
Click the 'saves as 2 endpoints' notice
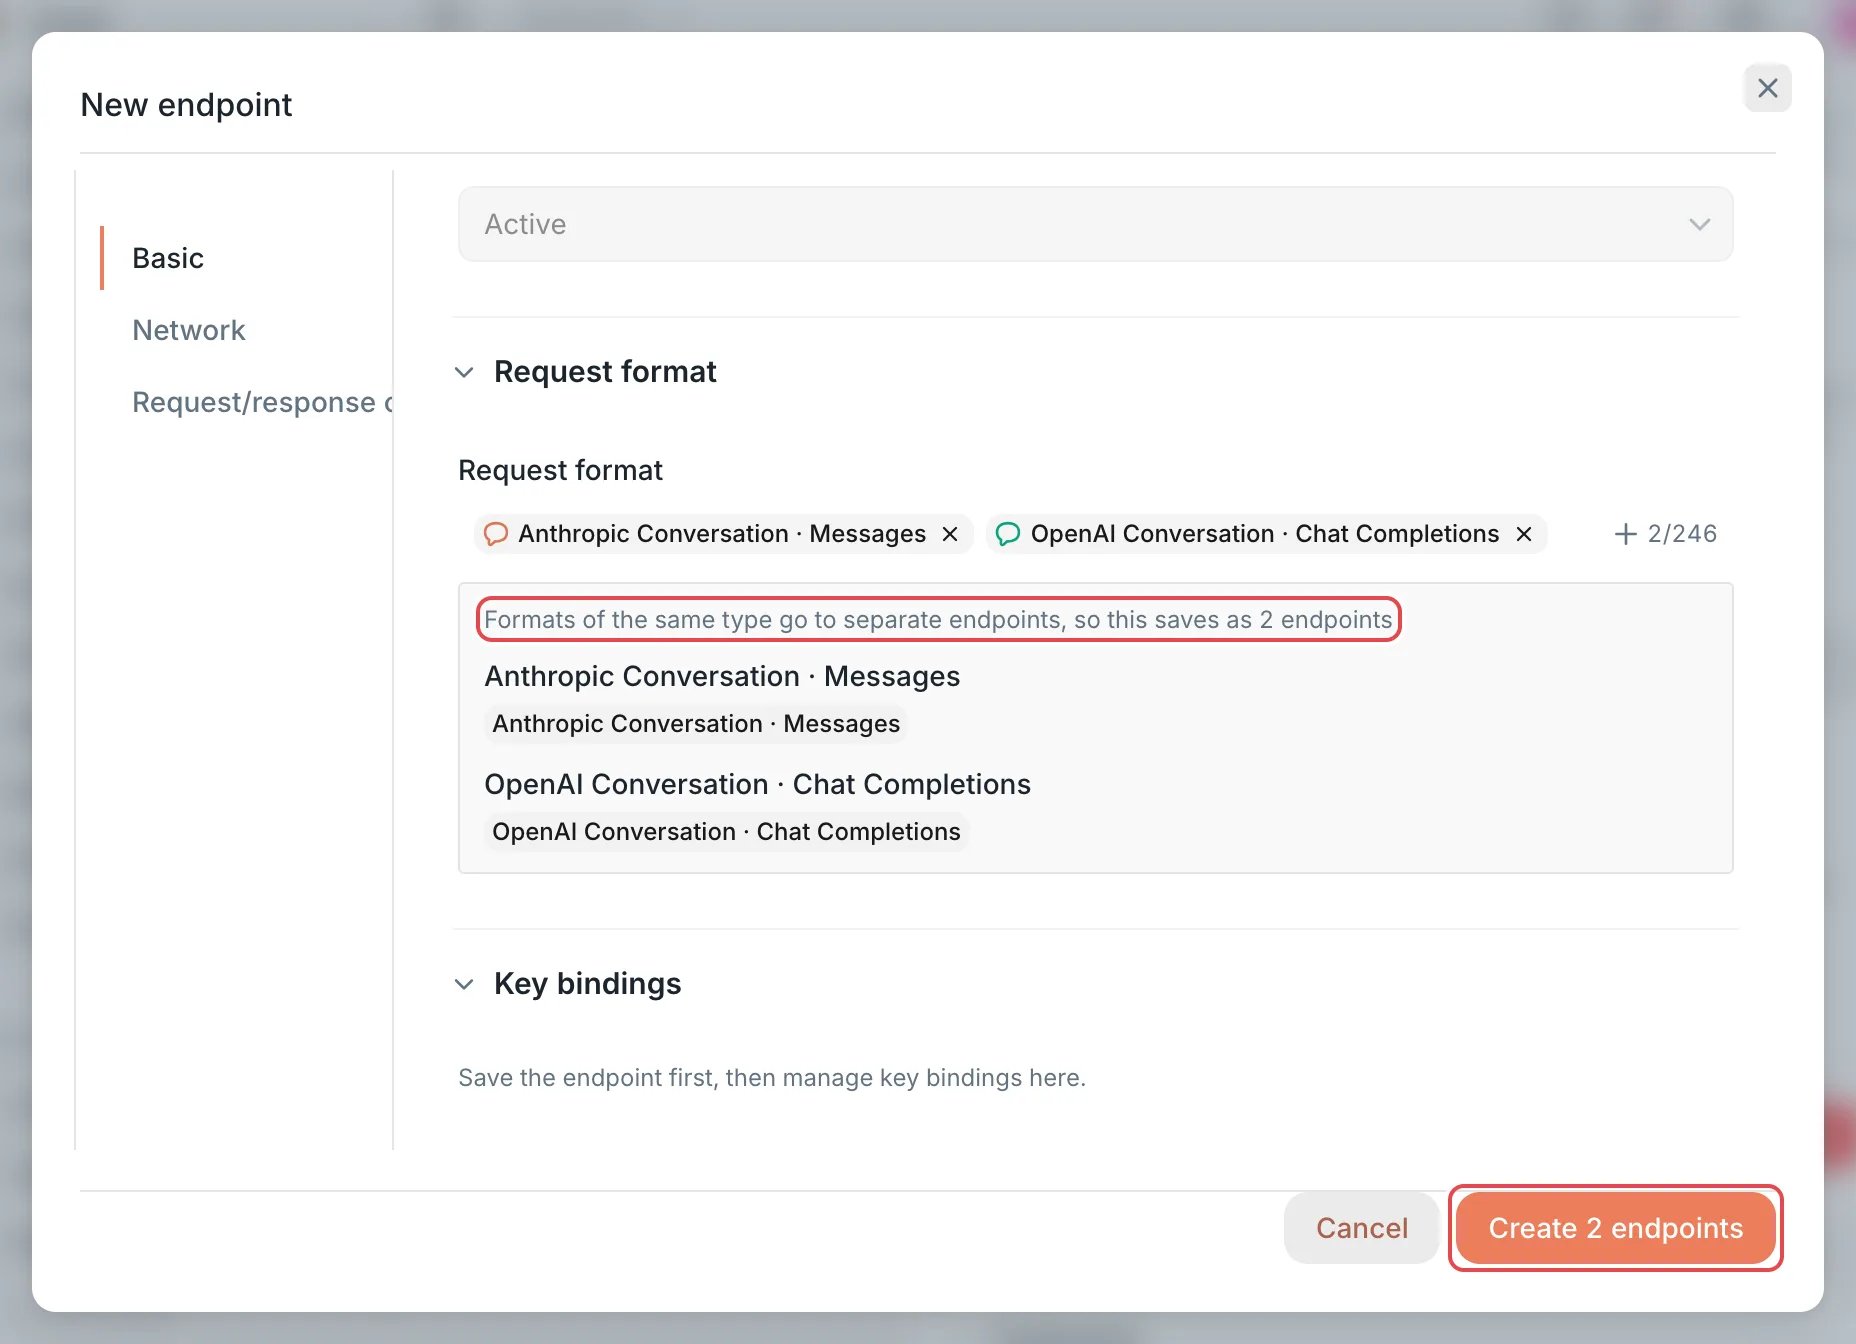[x=938, y=620]
